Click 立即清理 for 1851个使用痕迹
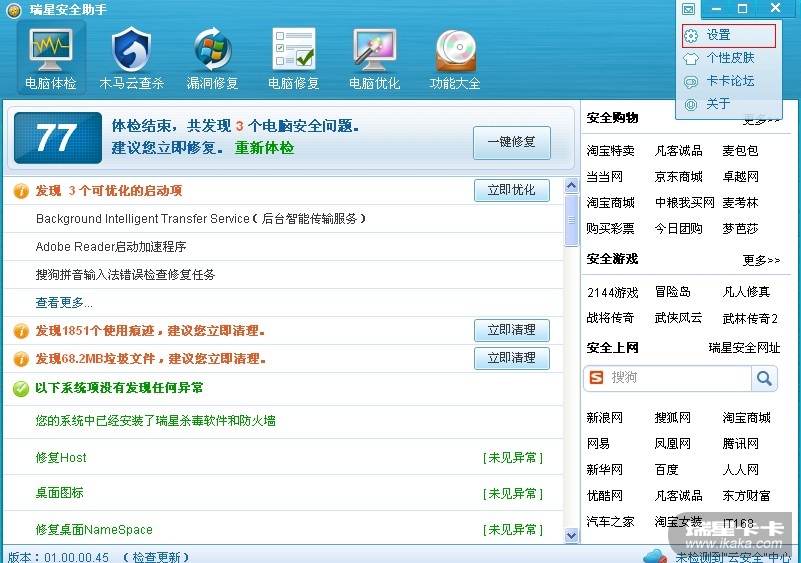801x563 pixels. point(512,330)
